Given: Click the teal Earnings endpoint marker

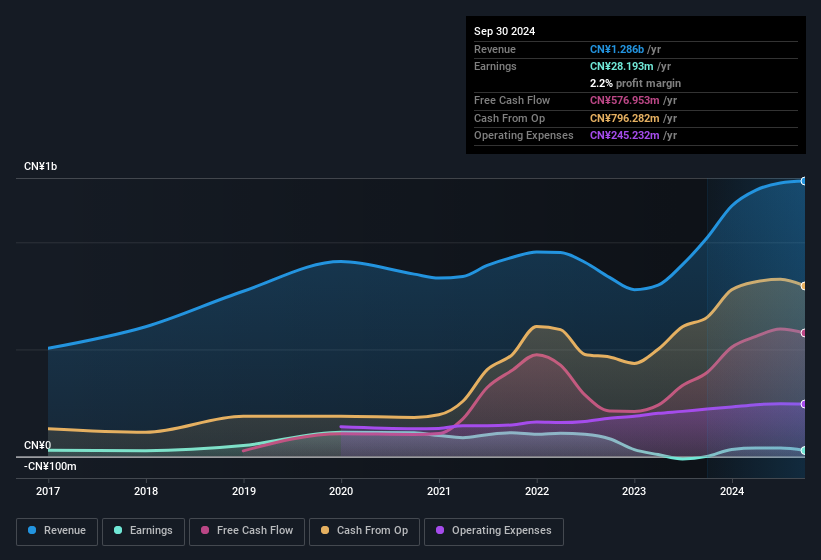Looking at the screenshot, I should (x=804, y=450).
